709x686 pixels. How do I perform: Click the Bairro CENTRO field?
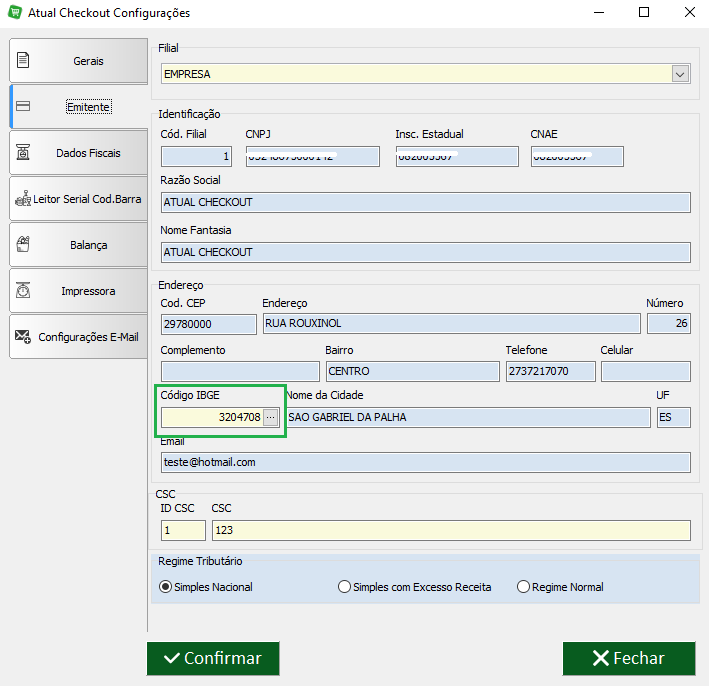tap(413, 371)
